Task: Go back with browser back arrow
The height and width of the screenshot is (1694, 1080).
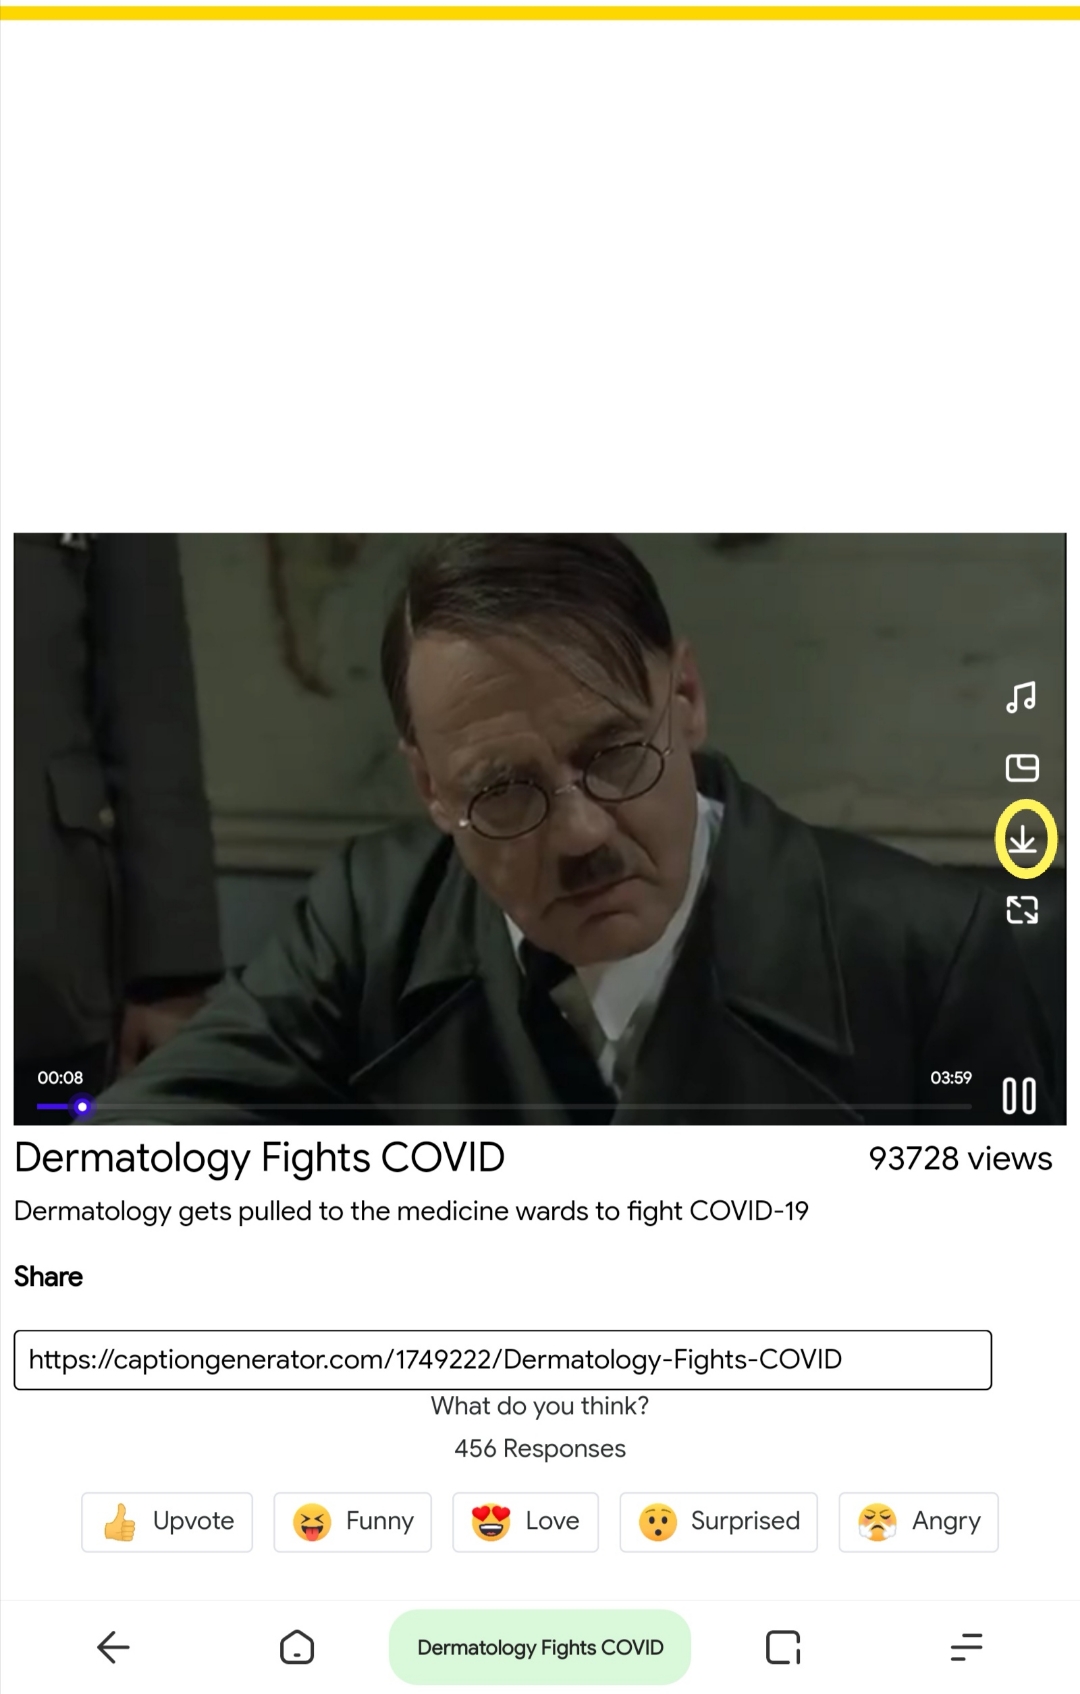Action: coord(113,1647)
